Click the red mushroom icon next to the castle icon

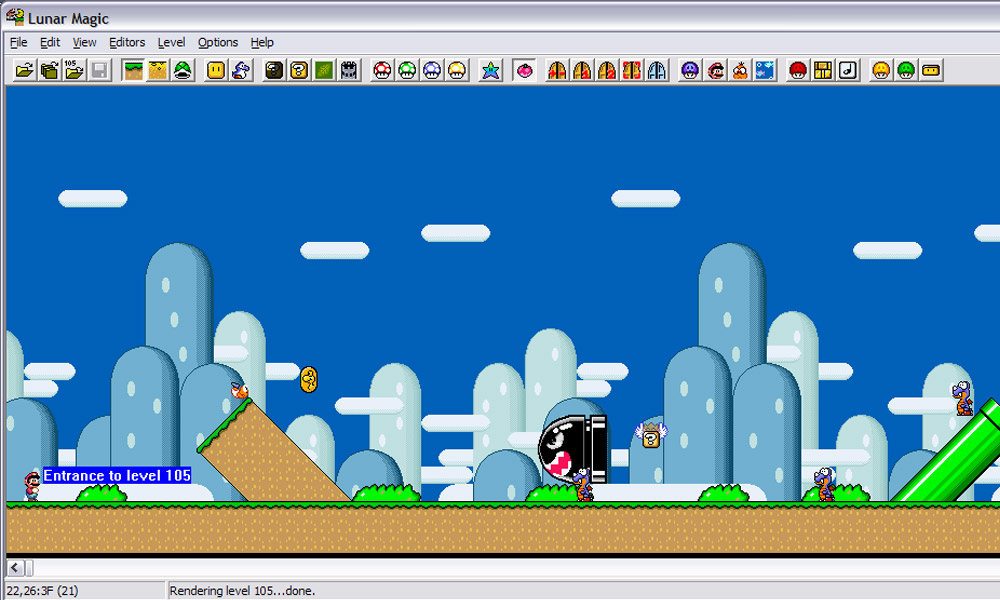pos(382,70)
